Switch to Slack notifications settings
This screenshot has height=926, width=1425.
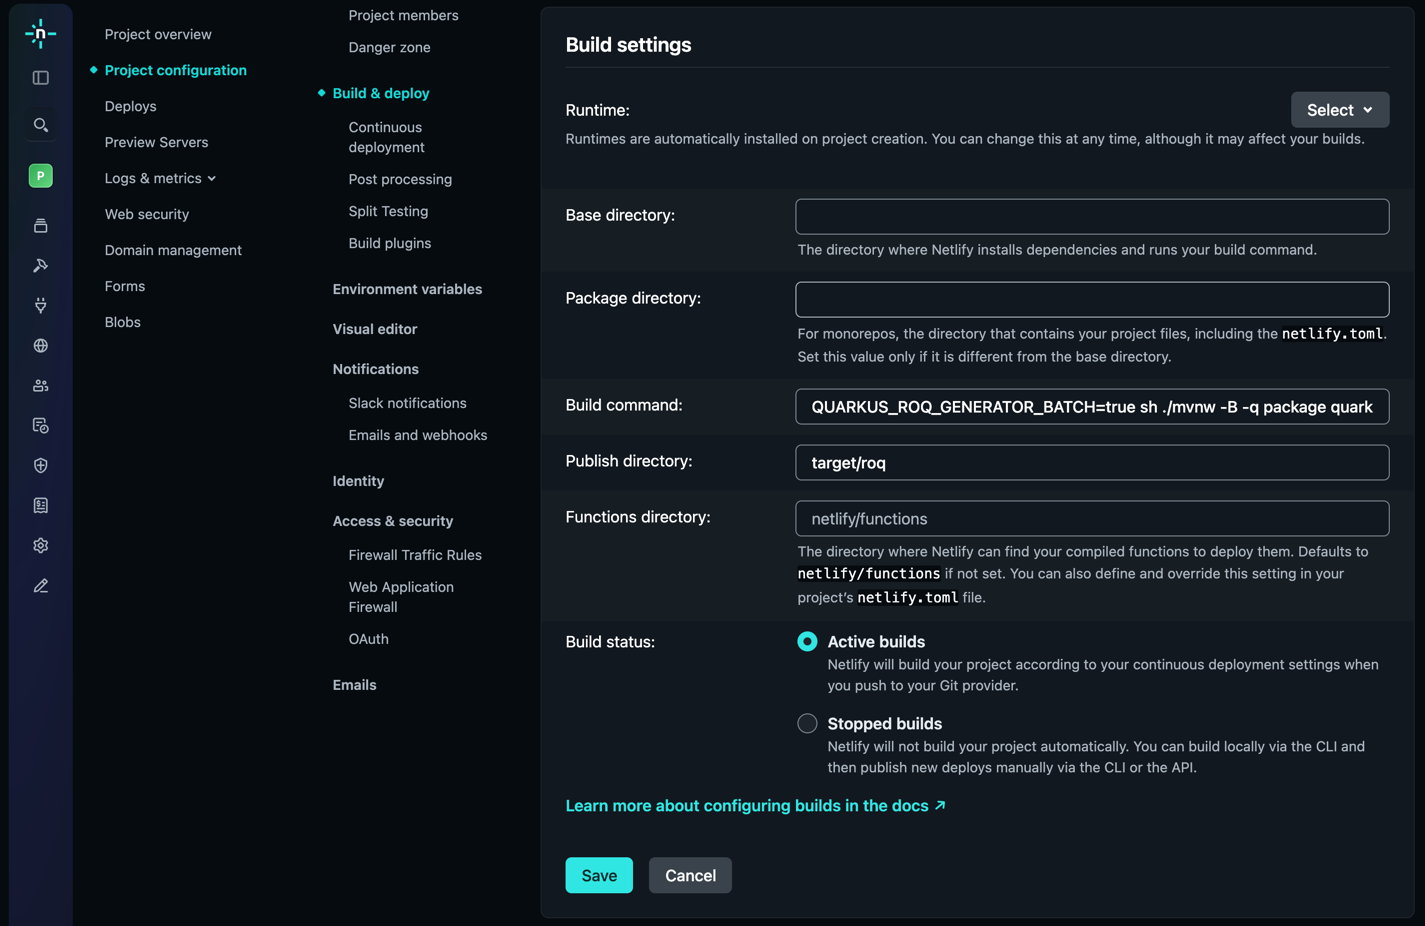(407, 403)
